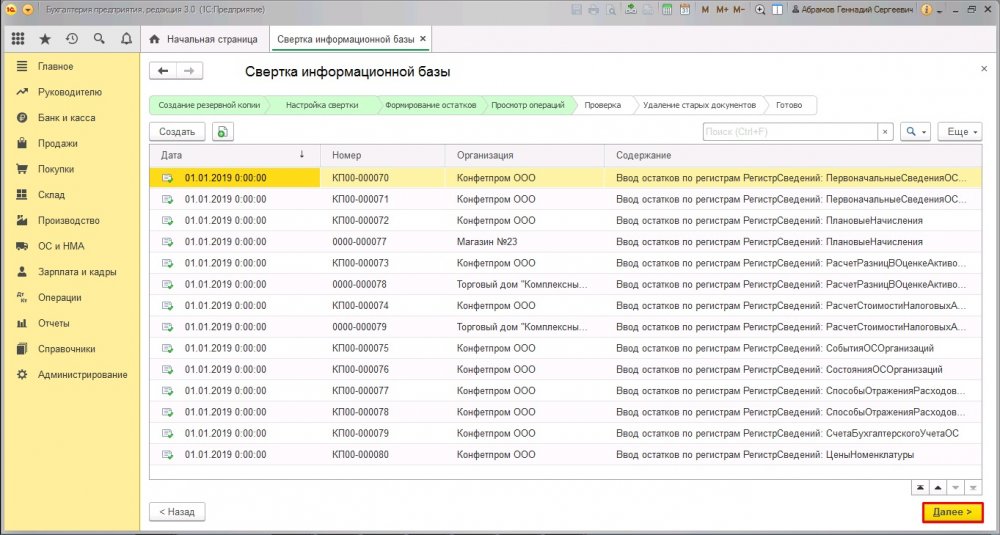Open Favorites star icon
This screenshot has width=1000, height=535.
click(x=45, y=39)
